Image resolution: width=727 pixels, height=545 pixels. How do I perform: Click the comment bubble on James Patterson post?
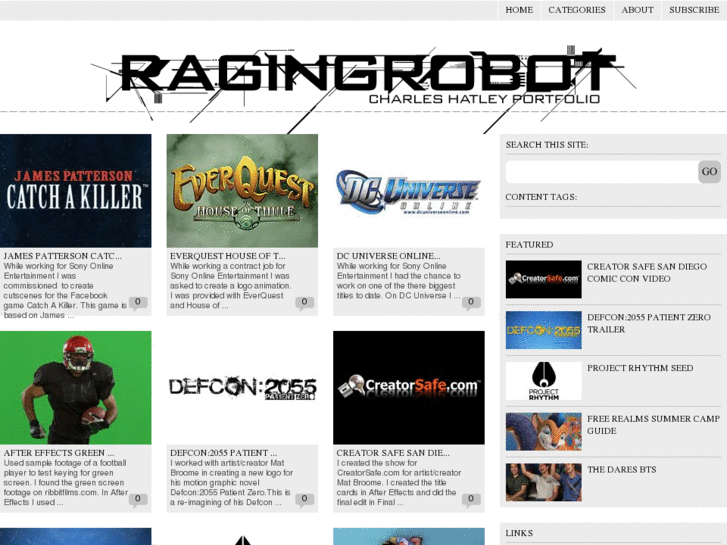[x=138, y=302]
